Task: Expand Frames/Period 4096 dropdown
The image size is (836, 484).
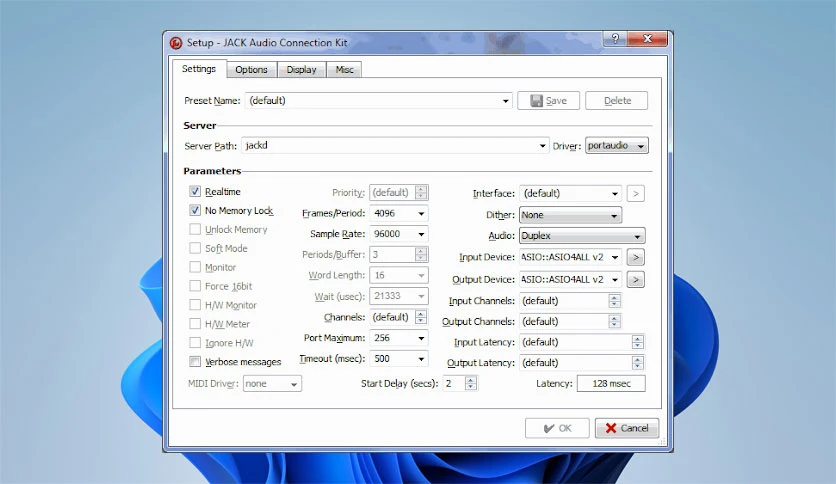Action: pos(399,213)
